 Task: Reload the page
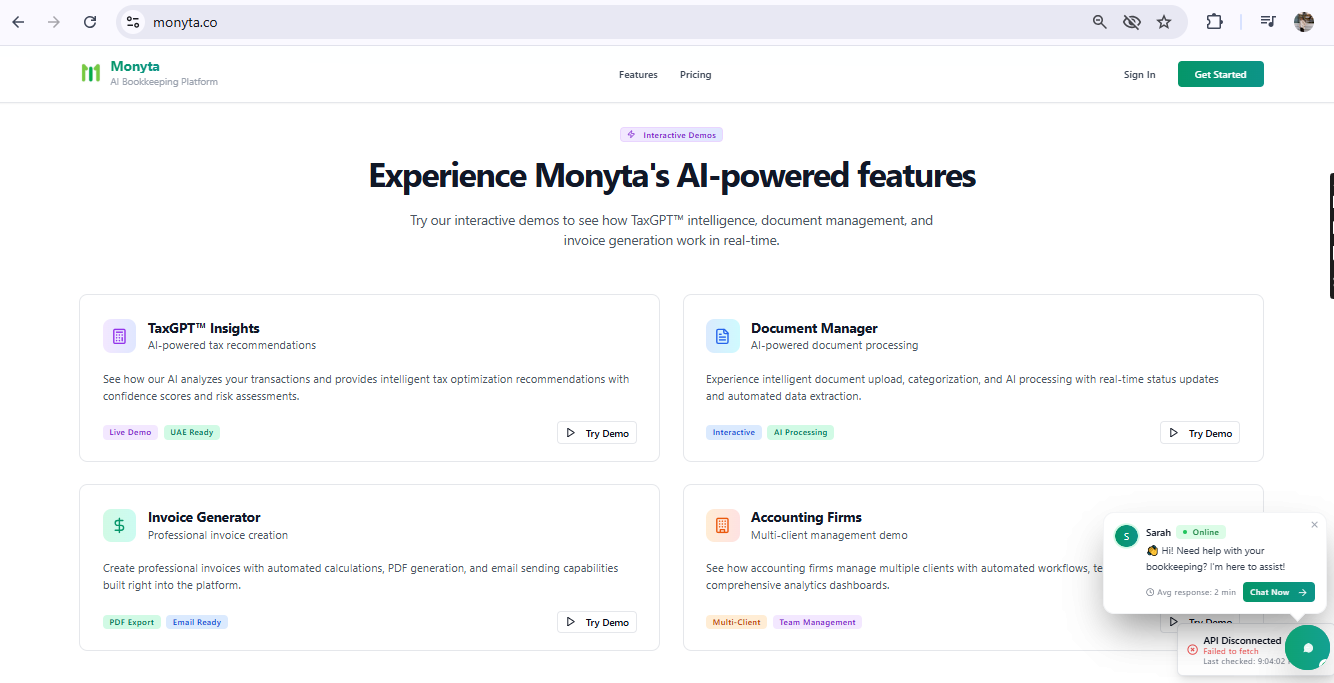tap(90, 22)
